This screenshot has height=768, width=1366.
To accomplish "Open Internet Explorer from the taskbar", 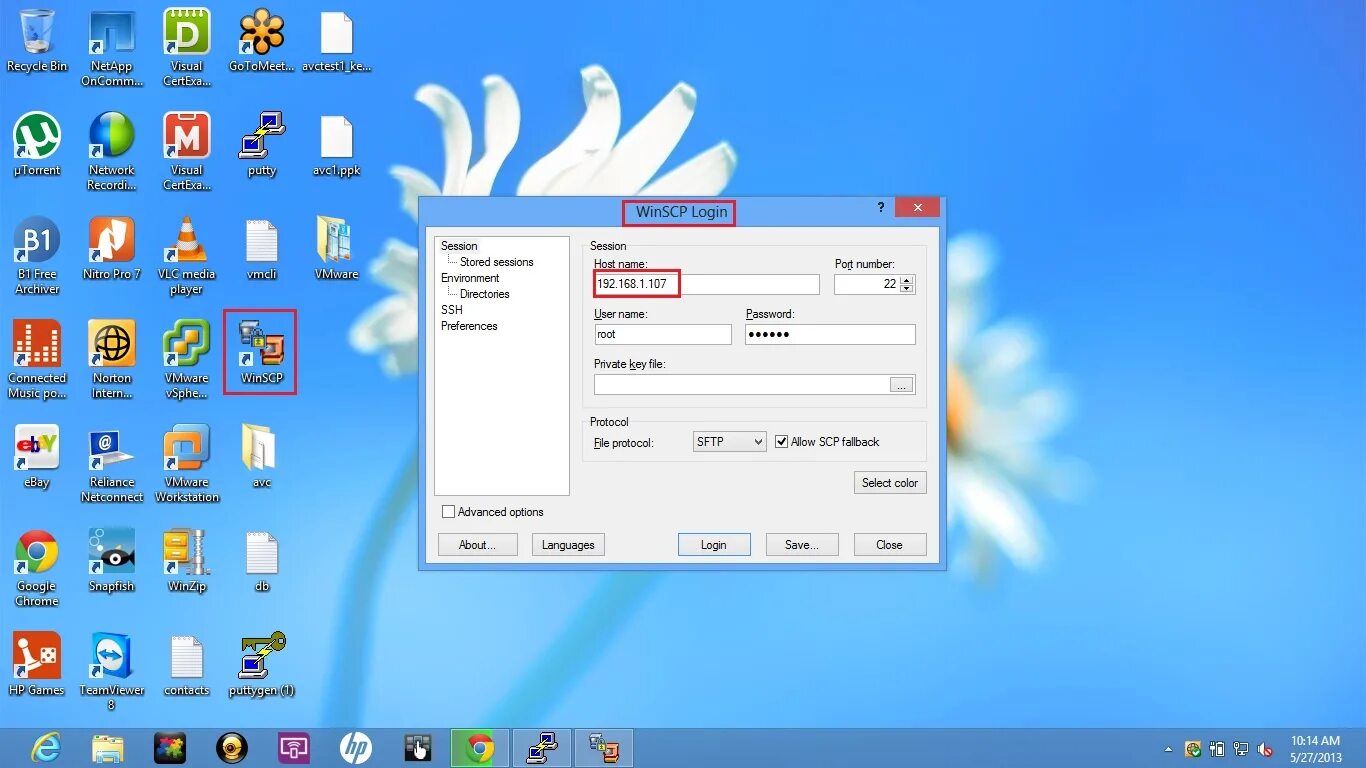I will pos(46,748).
